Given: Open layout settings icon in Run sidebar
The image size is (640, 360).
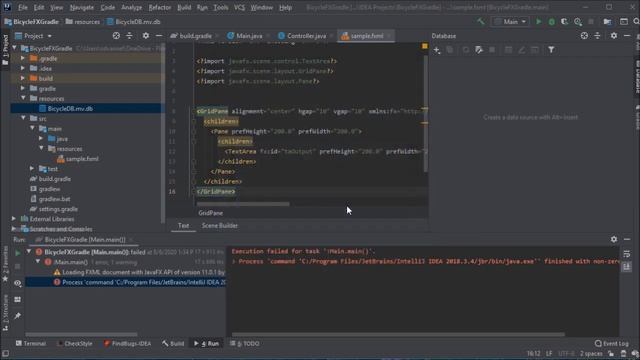Looking at the screenshot, I should point(18,300).
